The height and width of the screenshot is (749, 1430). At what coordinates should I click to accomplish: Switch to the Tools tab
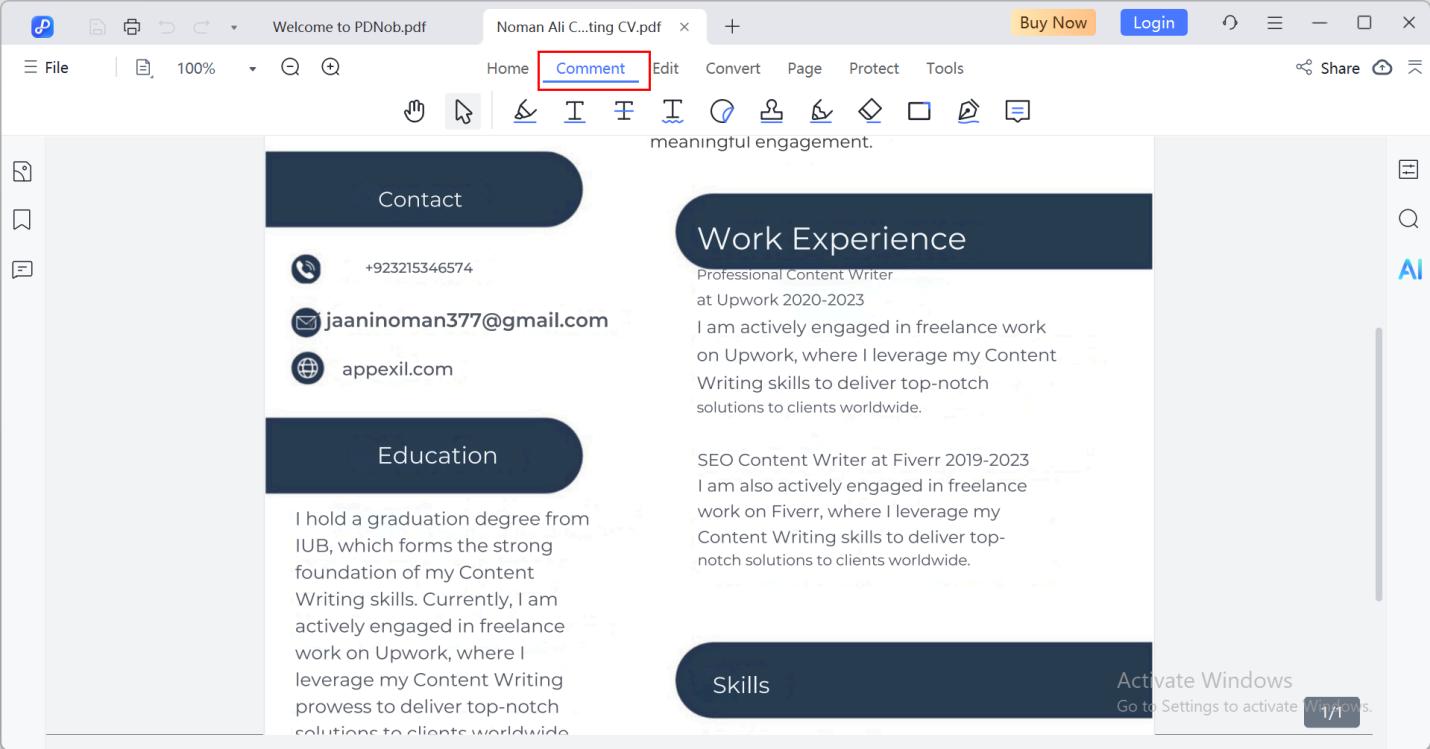(945, 68)
